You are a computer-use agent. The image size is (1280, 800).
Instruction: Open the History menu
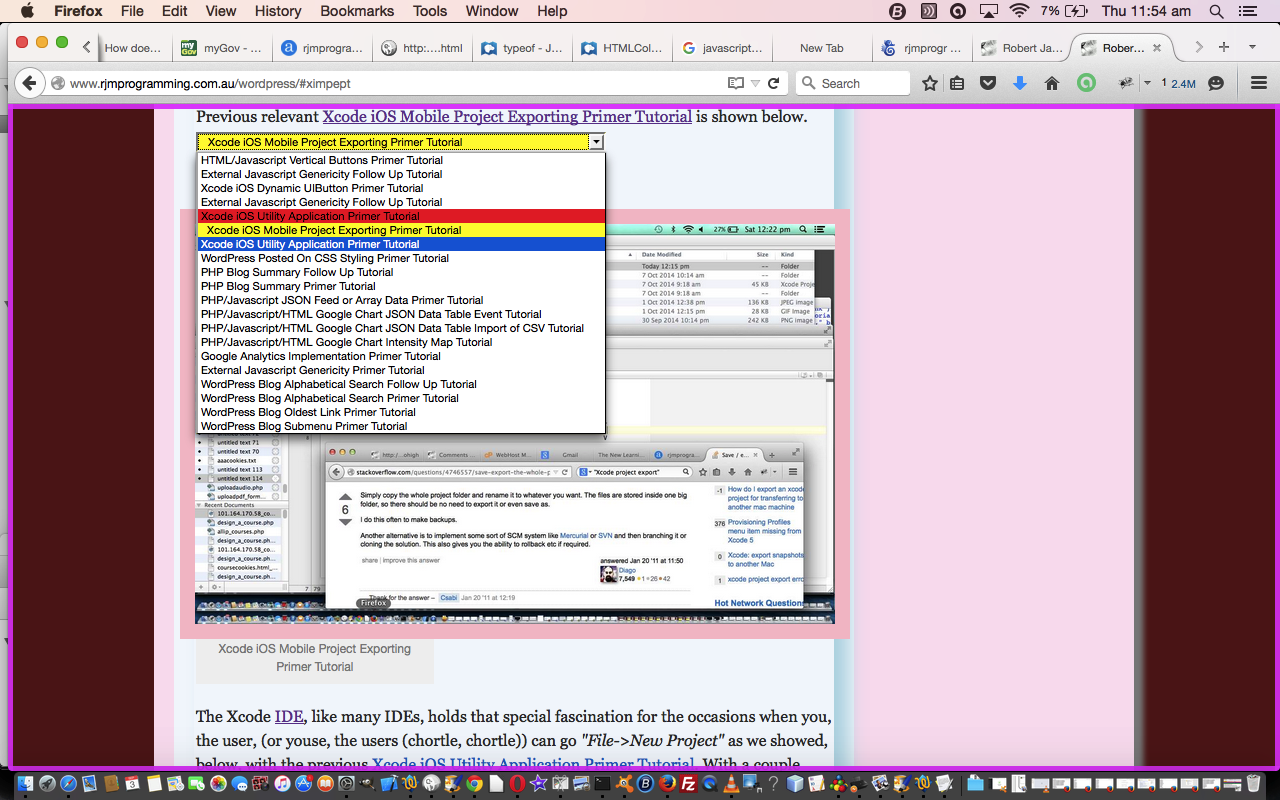click(278, 11)
